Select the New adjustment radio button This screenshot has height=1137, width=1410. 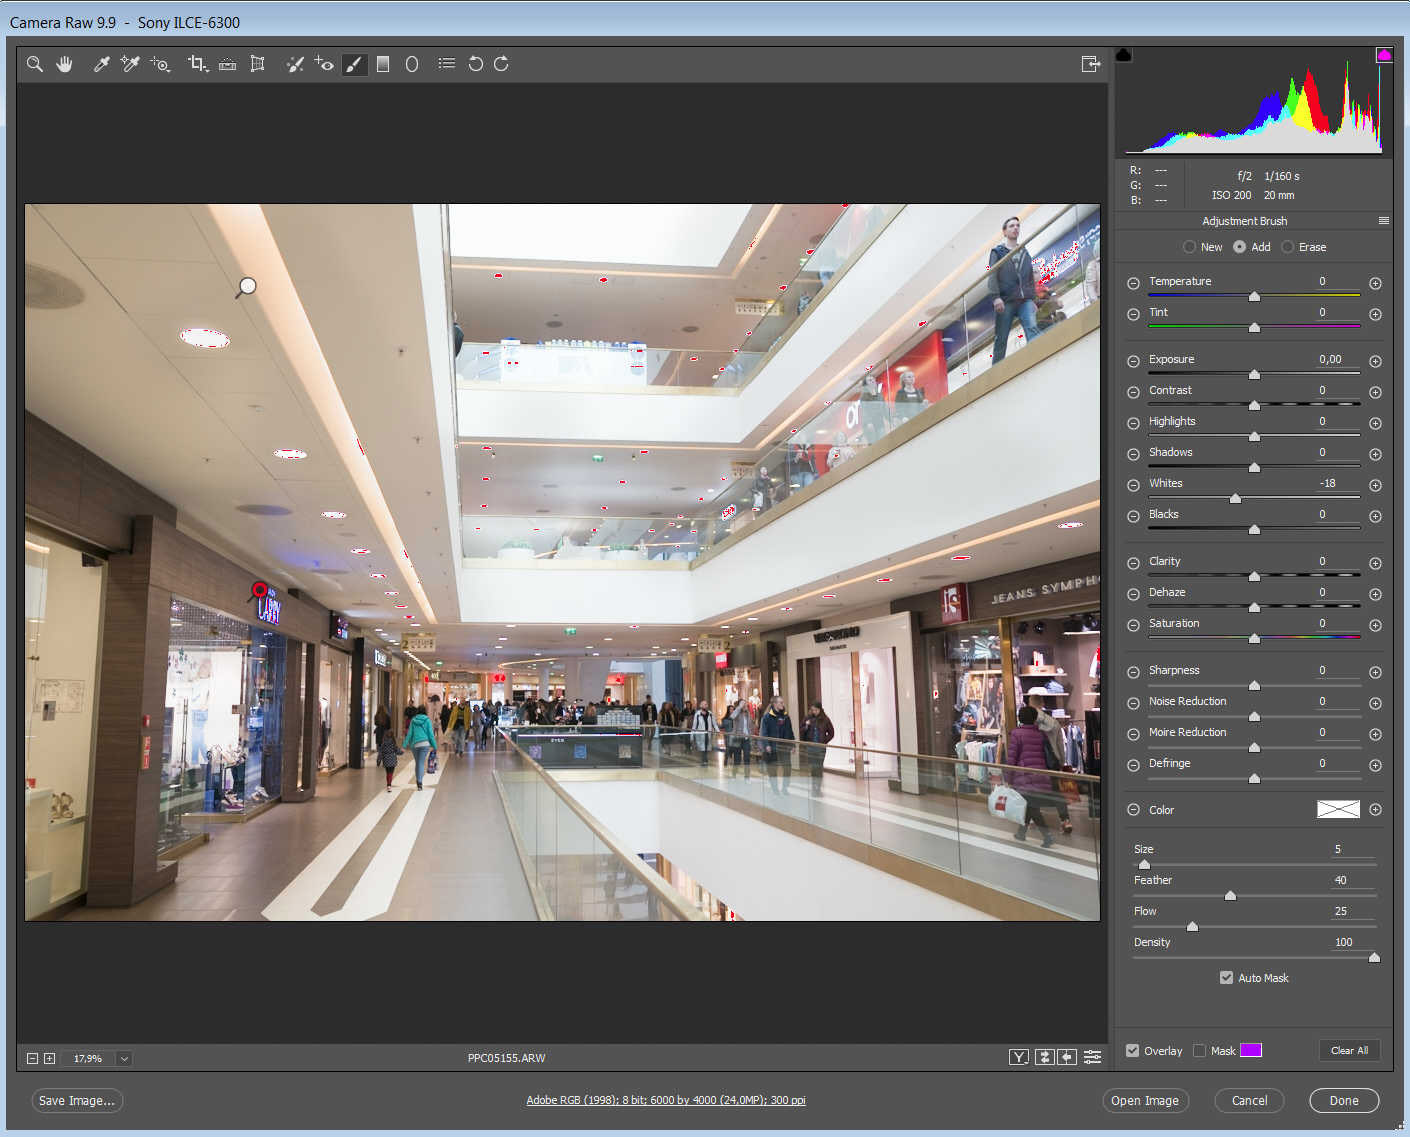(1189, 247)
